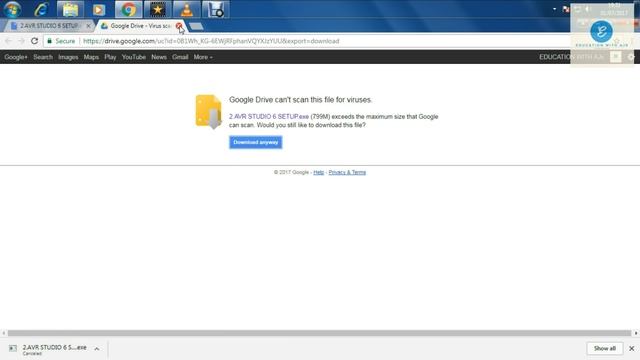The image size is (640, 360).
Task: Open Play in Google bar
Action: 110,57
